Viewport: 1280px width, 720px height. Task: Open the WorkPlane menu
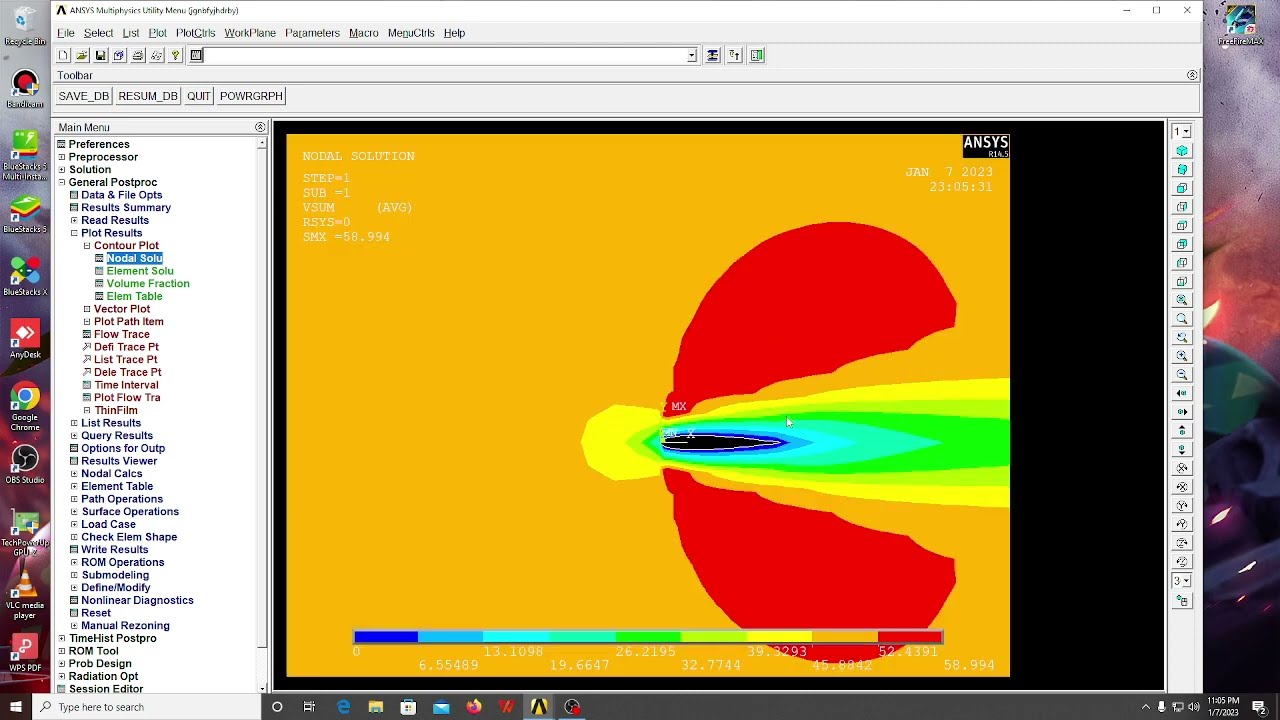point(250,33)
